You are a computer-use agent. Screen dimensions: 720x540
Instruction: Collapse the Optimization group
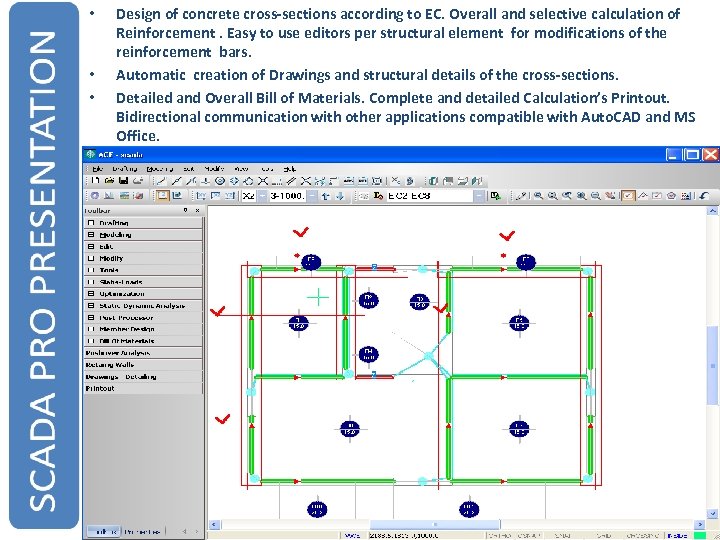[91, 293]
